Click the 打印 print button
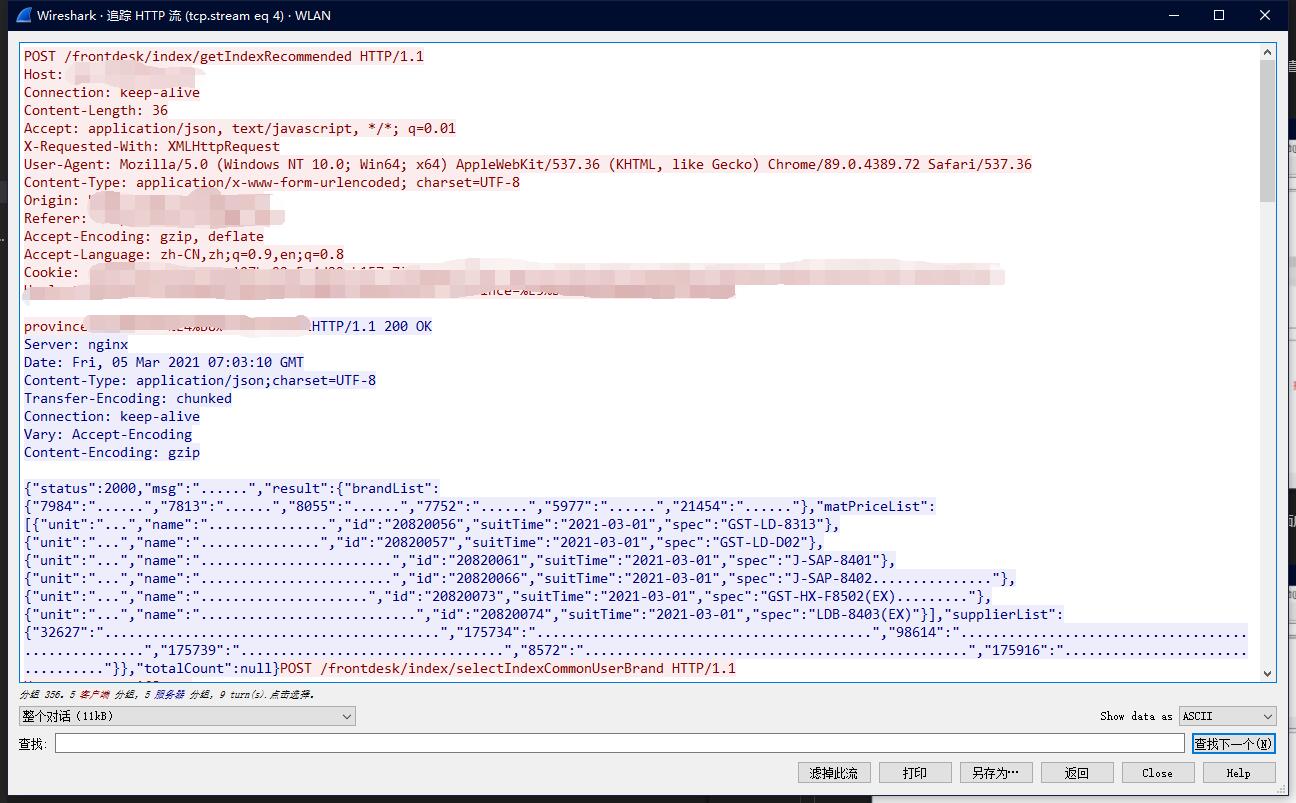This screenshot has width=1296, height=803. [x=915, y=773]
